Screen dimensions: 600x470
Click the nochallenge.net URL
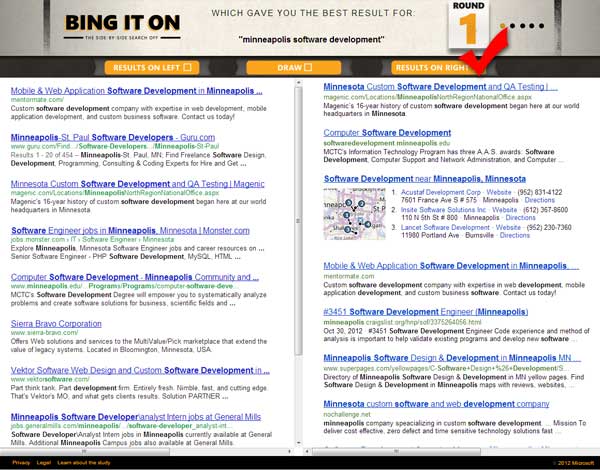click(347, 414)
